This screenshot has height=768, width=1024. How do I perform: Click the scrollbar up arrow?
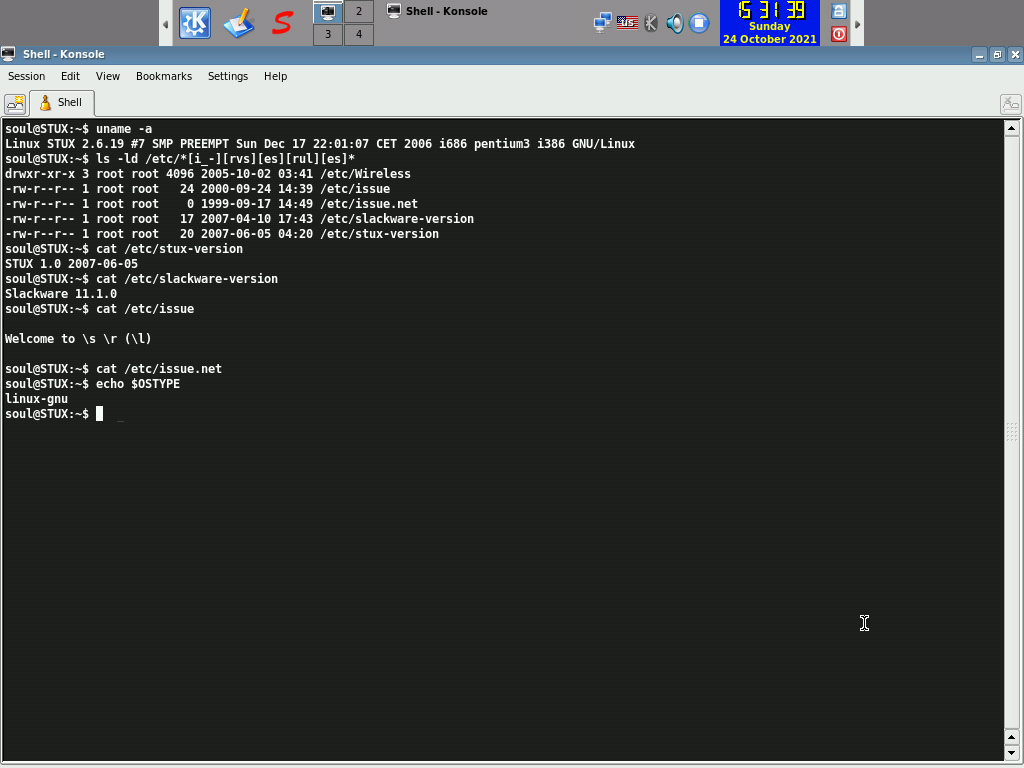[1012, 128]
